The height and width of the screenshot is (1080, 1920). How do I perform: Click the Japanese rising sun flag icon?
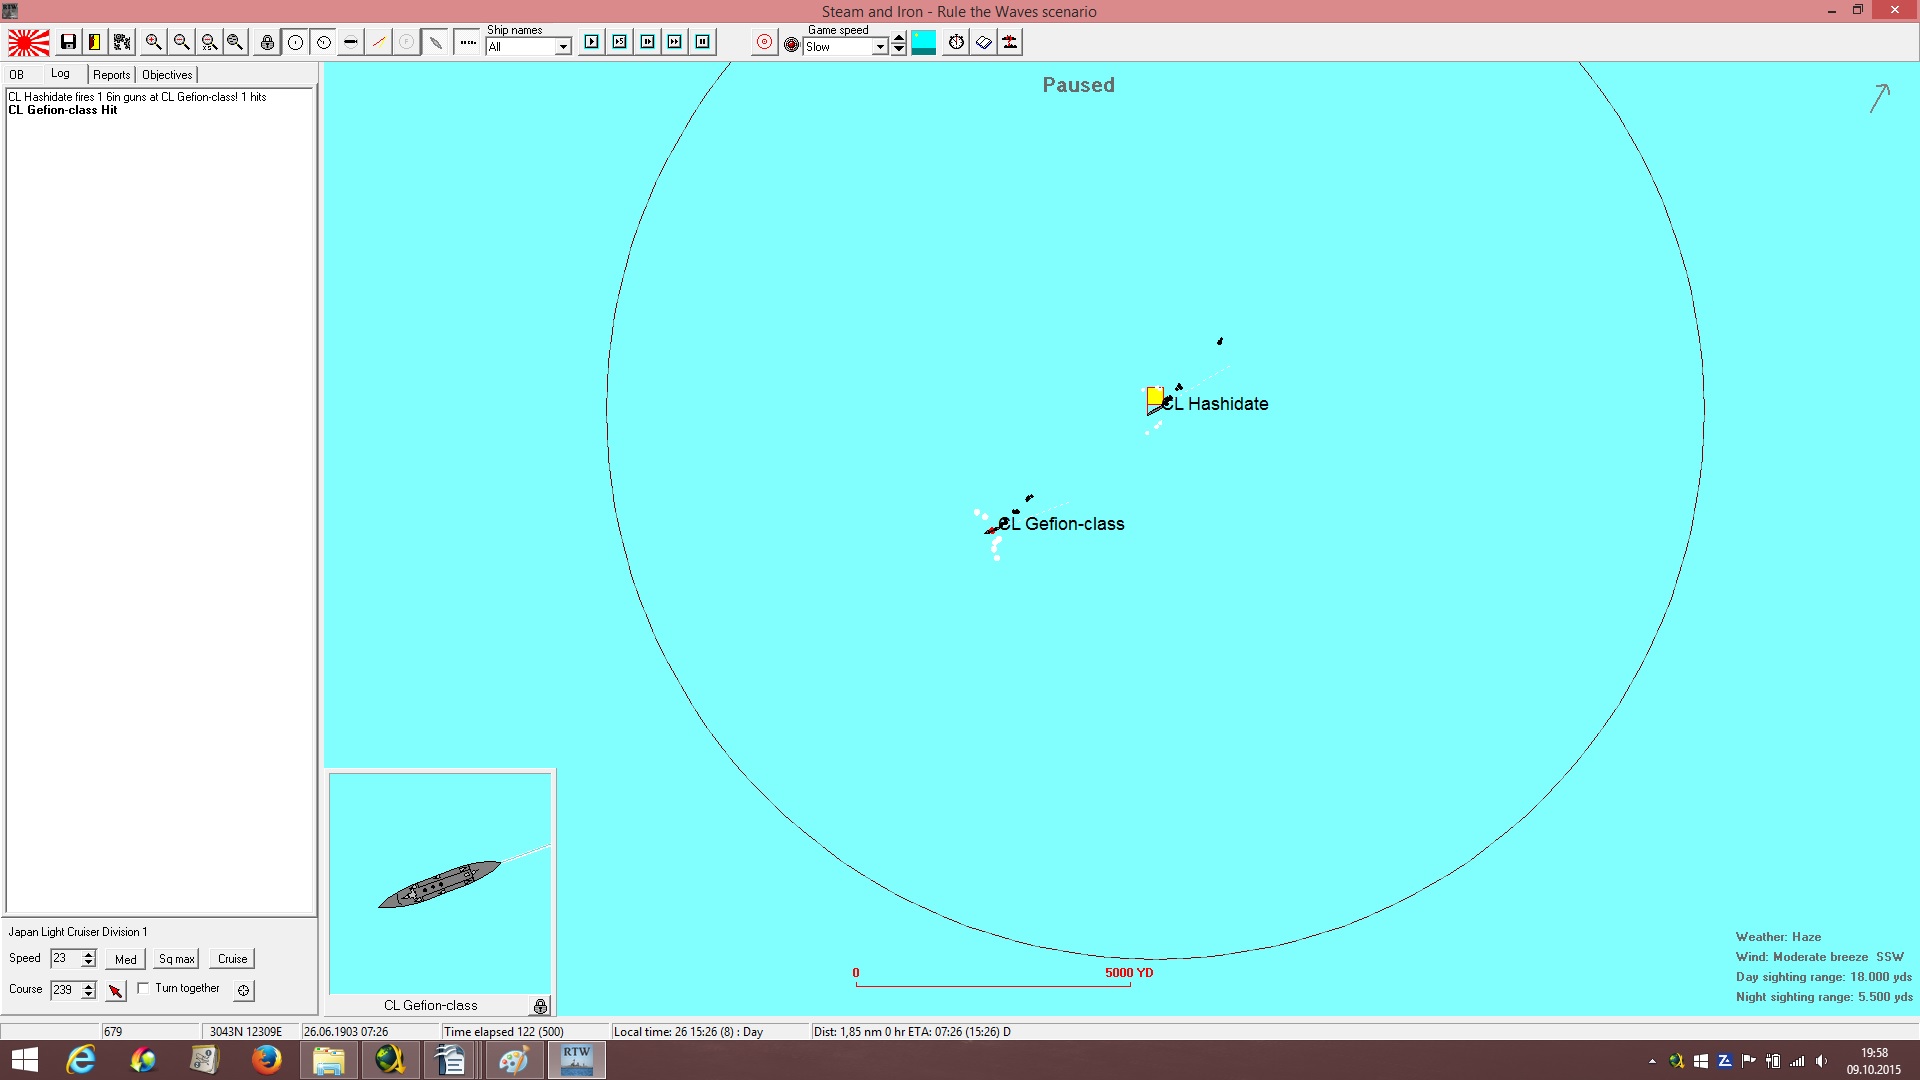click(x=29, y=42)
